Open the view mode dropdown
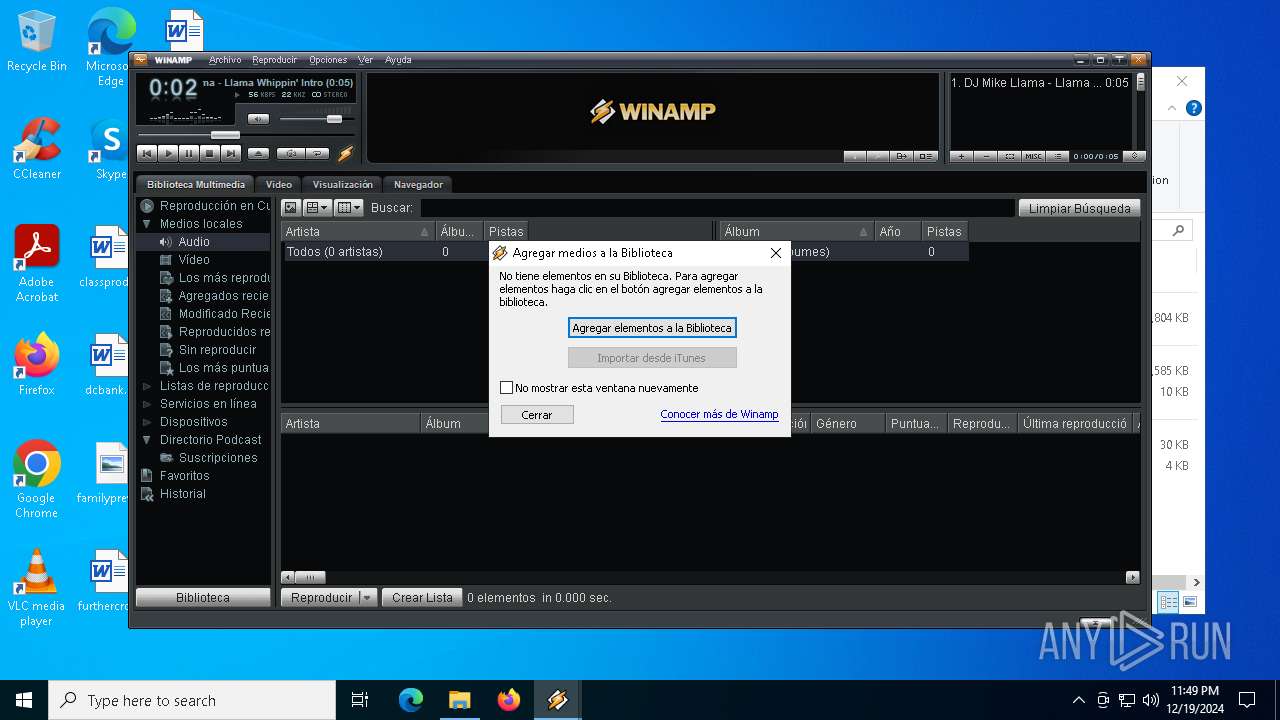 pos(318,208)
